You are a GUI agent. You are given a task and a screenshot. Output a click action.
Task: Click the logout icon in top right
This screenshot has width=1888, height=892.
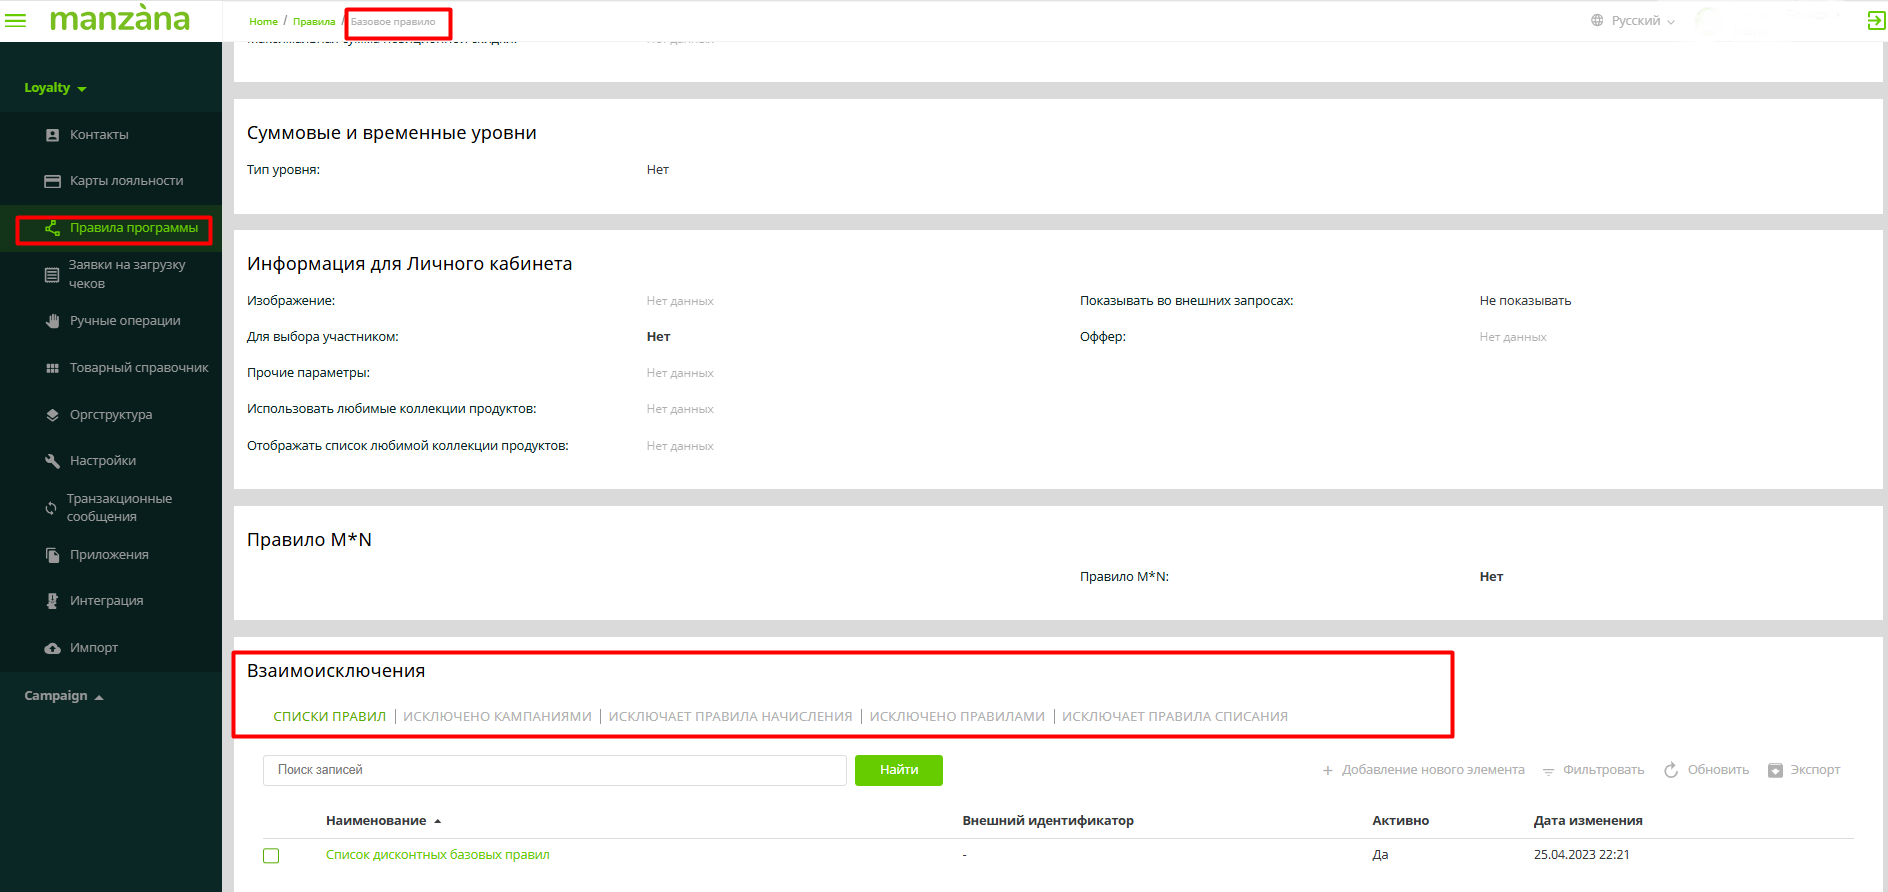click(1875, 21)
